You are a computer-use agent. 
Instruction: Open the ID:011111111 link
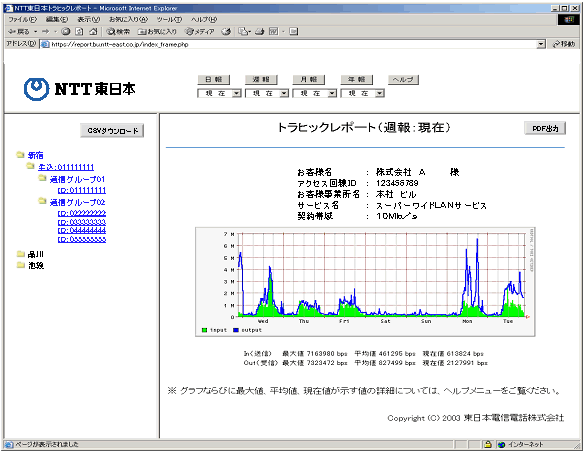click(x=82, y=190)
